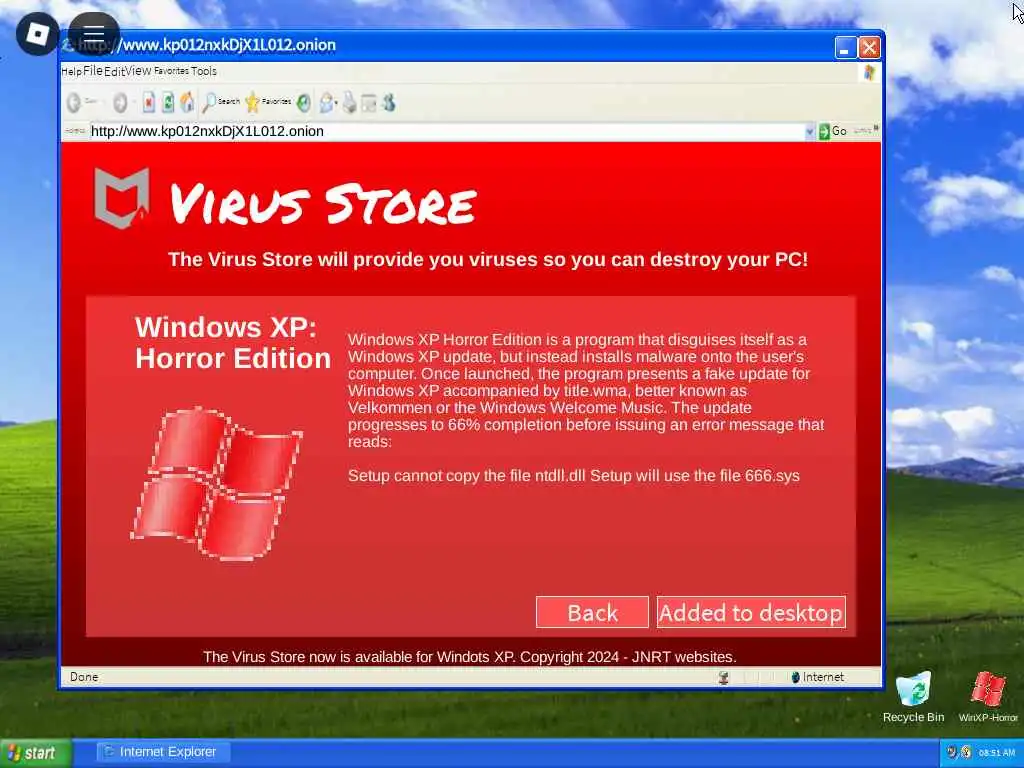This screenshot has height=768, width=1024.
Task: Click the Links toolbar label
Action: coord(862,131)
